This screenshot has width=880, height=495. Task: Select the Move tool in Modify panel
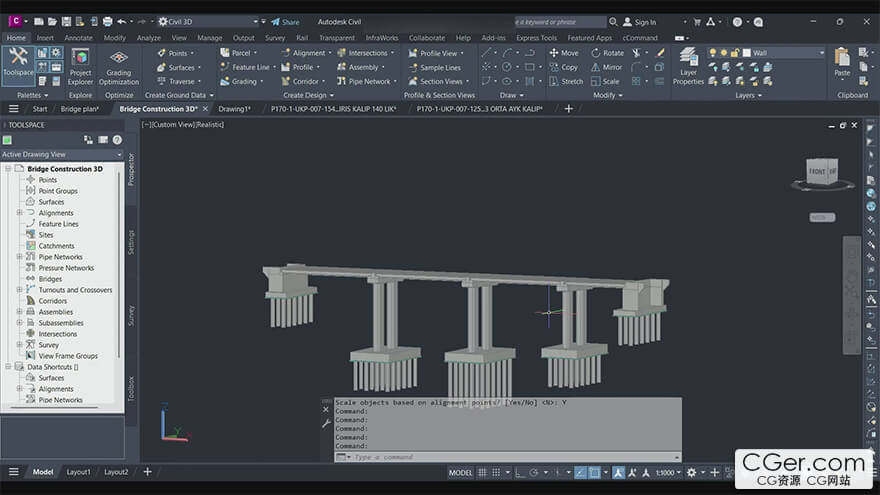(x=563, y=53)
